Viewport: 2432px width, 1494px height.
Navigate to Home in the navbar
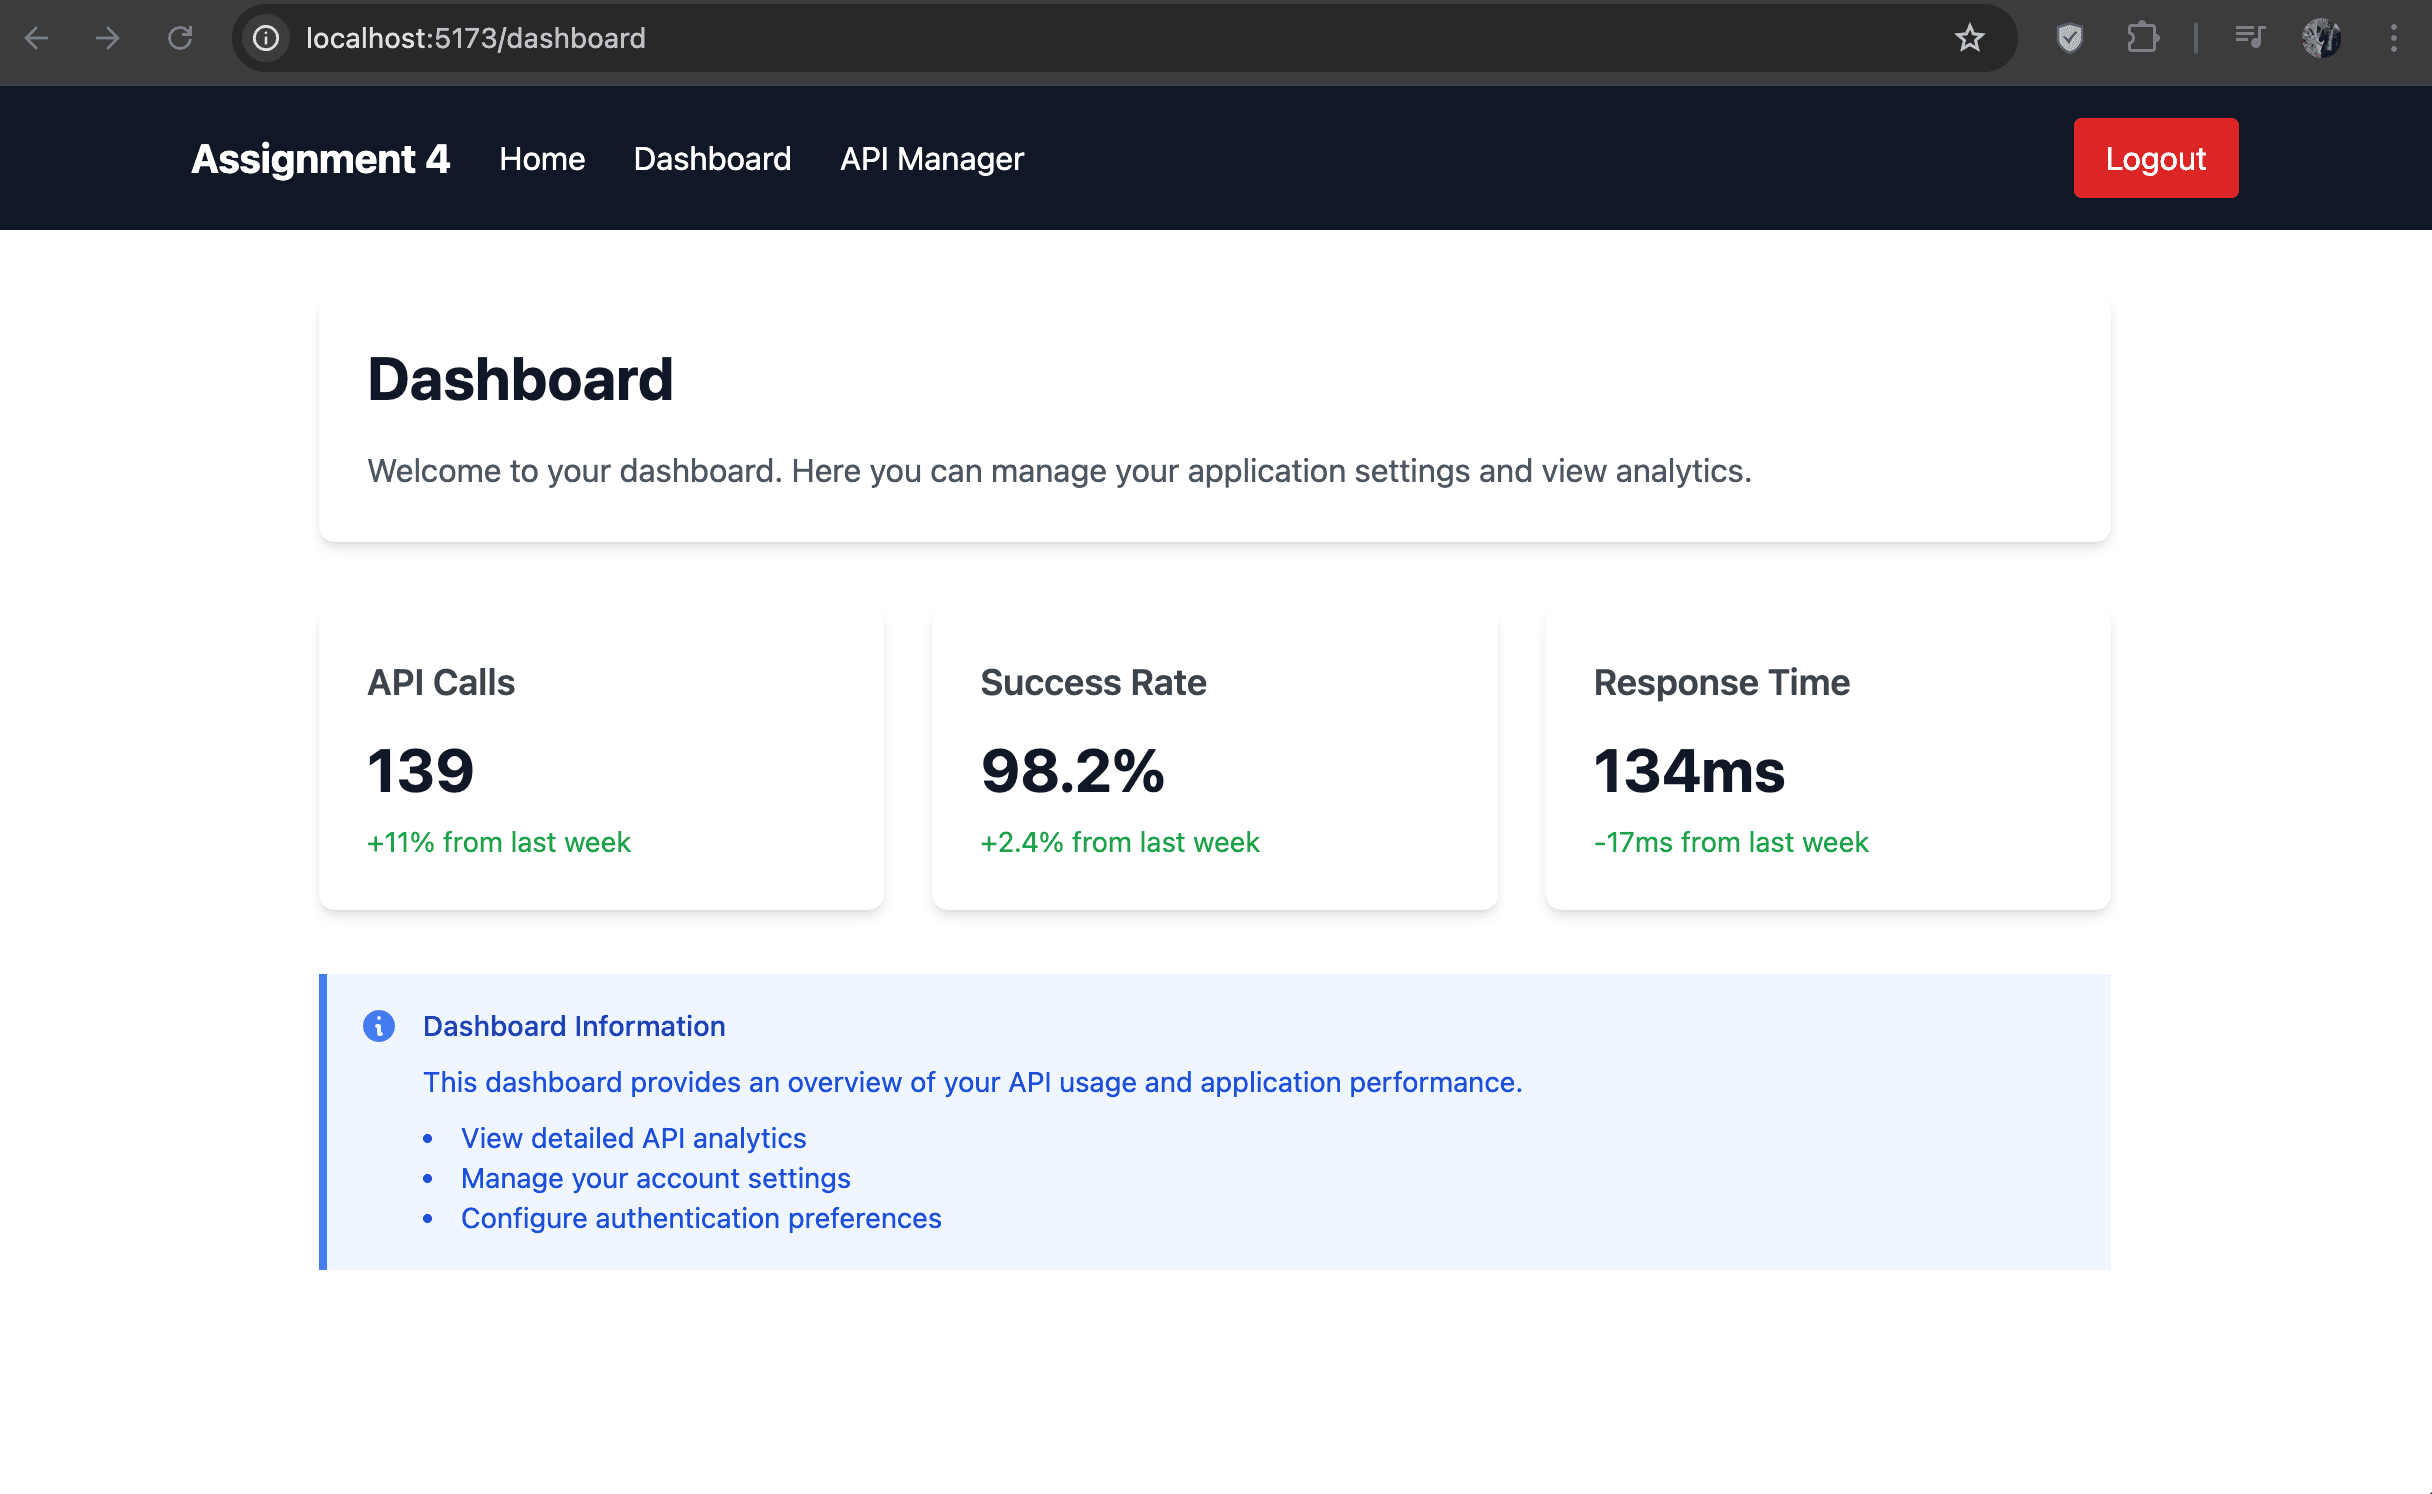coord(542,159)
